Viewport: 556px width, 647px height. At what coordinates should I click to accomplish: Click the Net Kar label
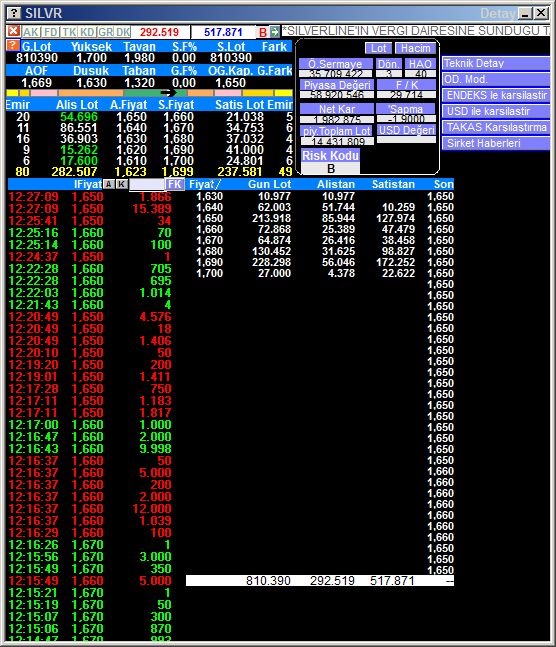(x=337, y=109)
